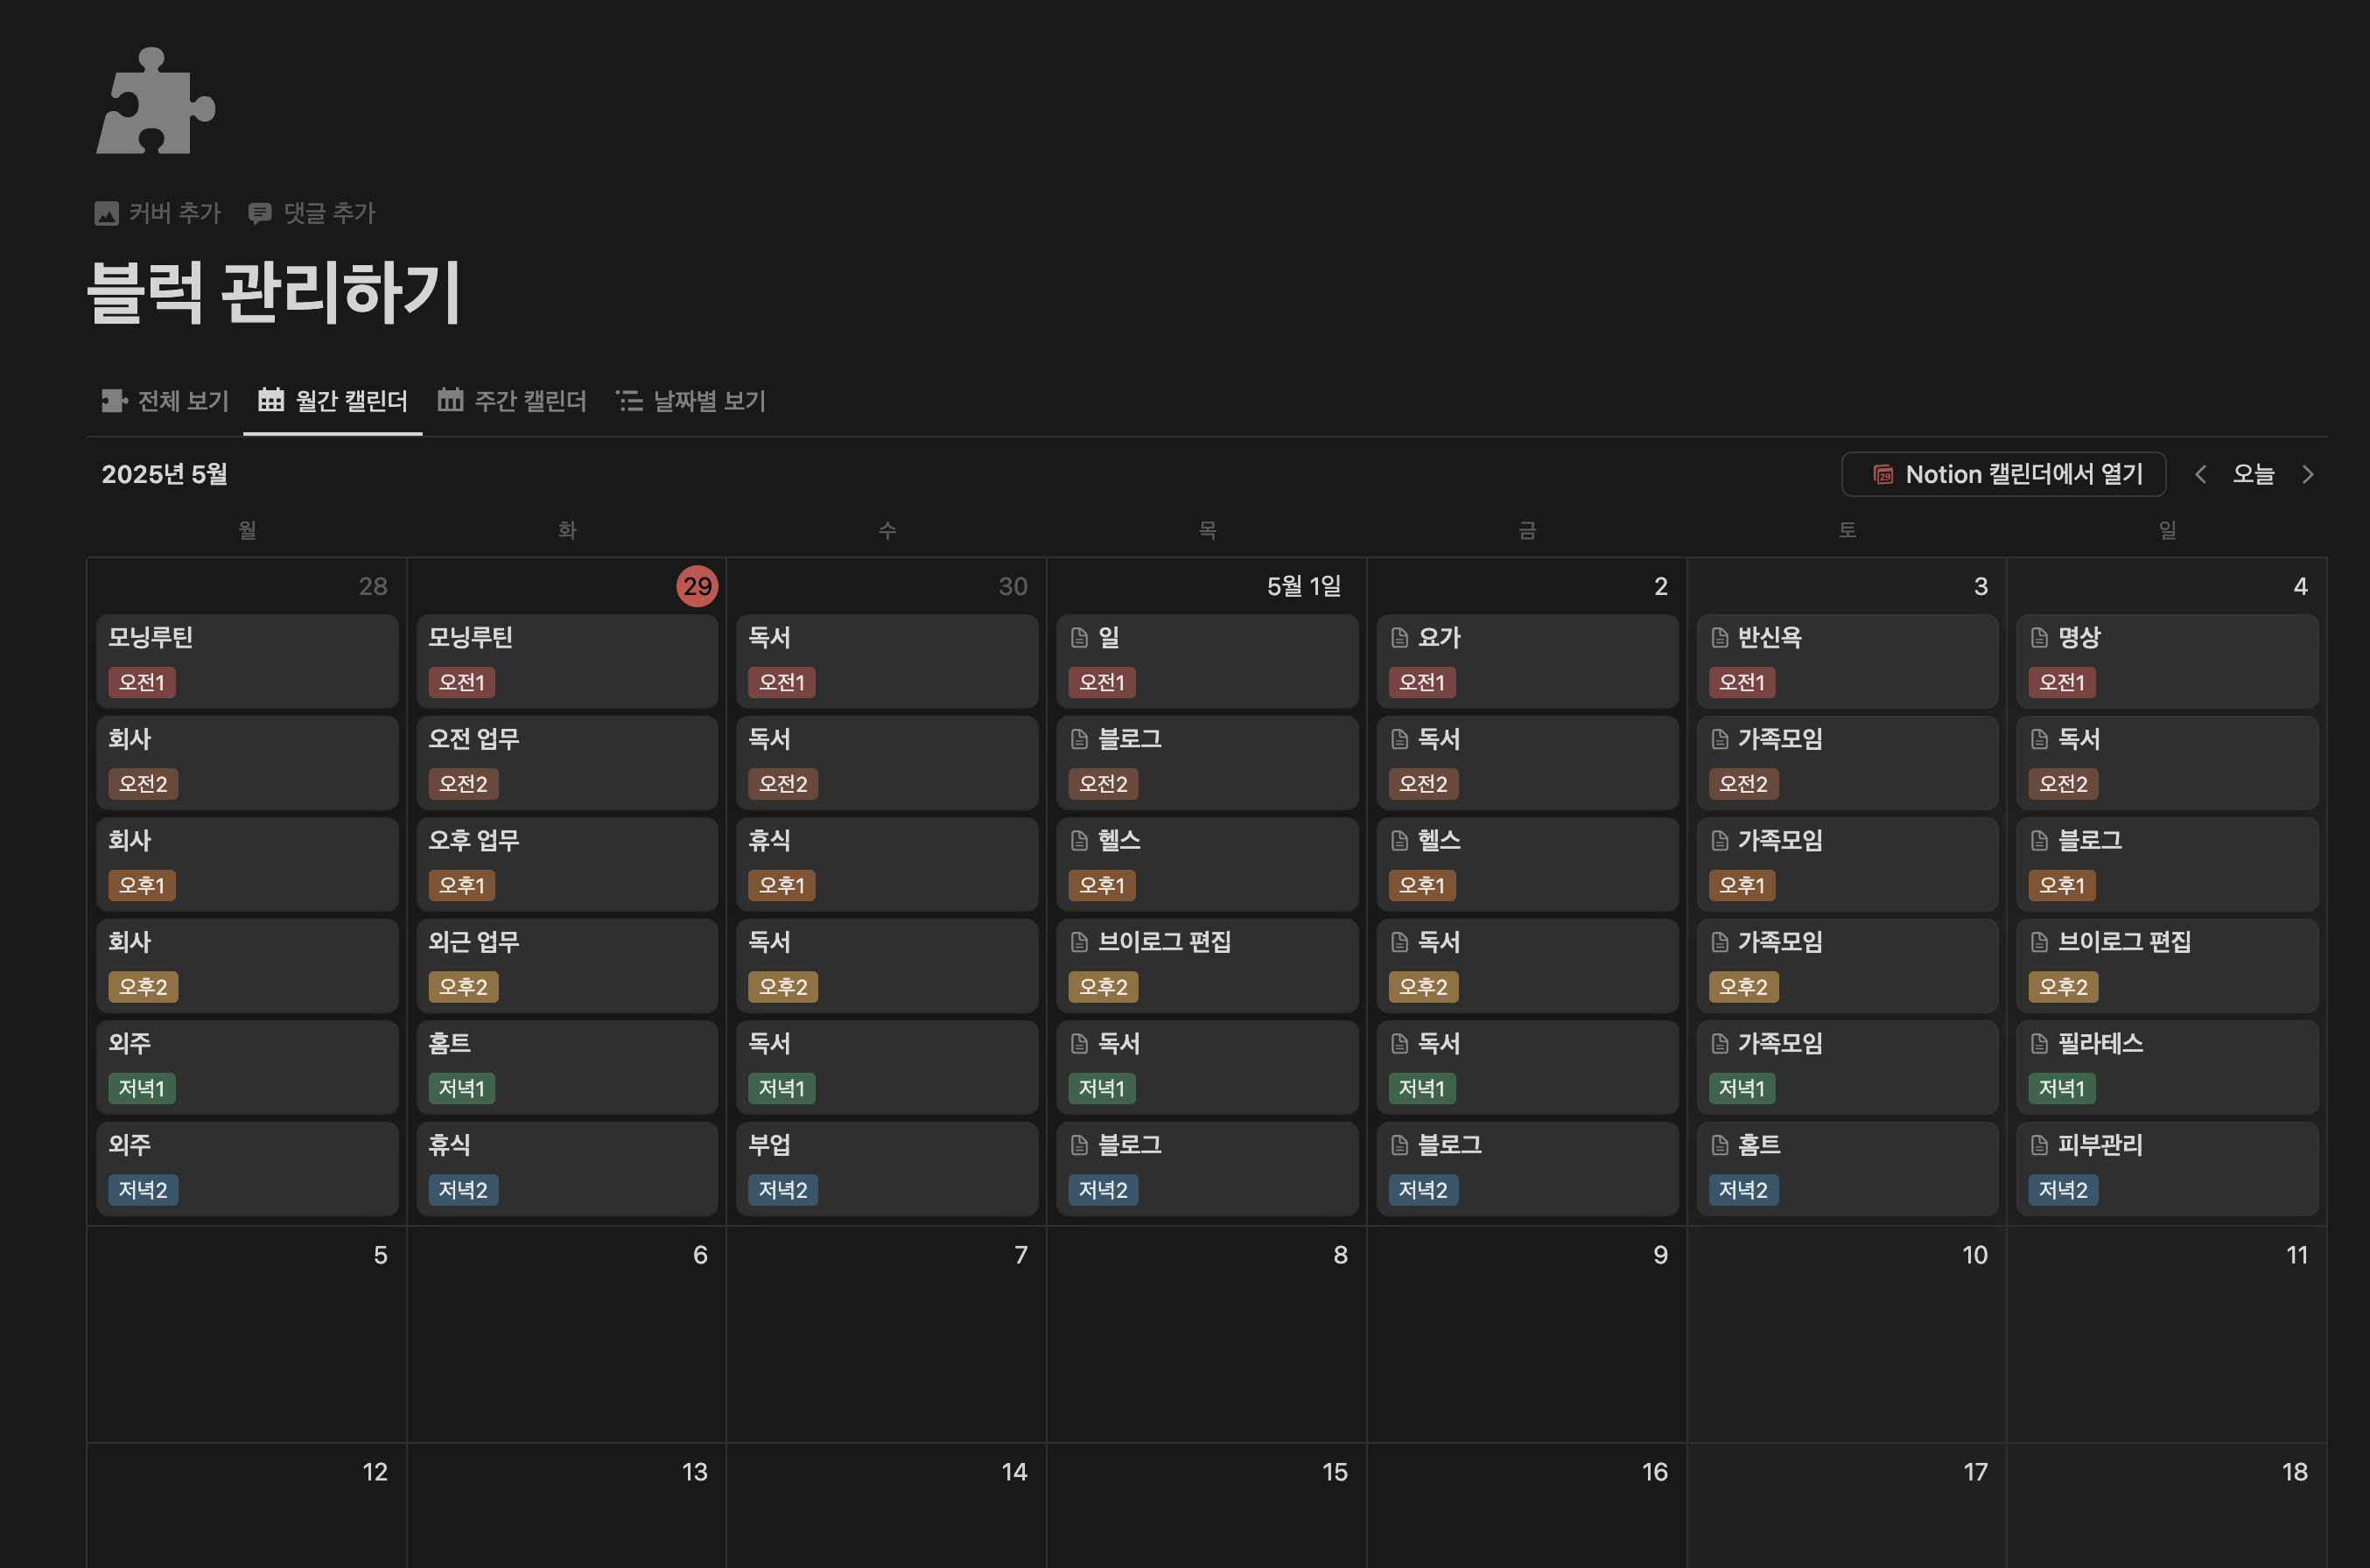Image resolution: width=2370 pixels, height=1568 pixels.
Task: Click the 5월 1일 date label
Action: [1304, 586]
